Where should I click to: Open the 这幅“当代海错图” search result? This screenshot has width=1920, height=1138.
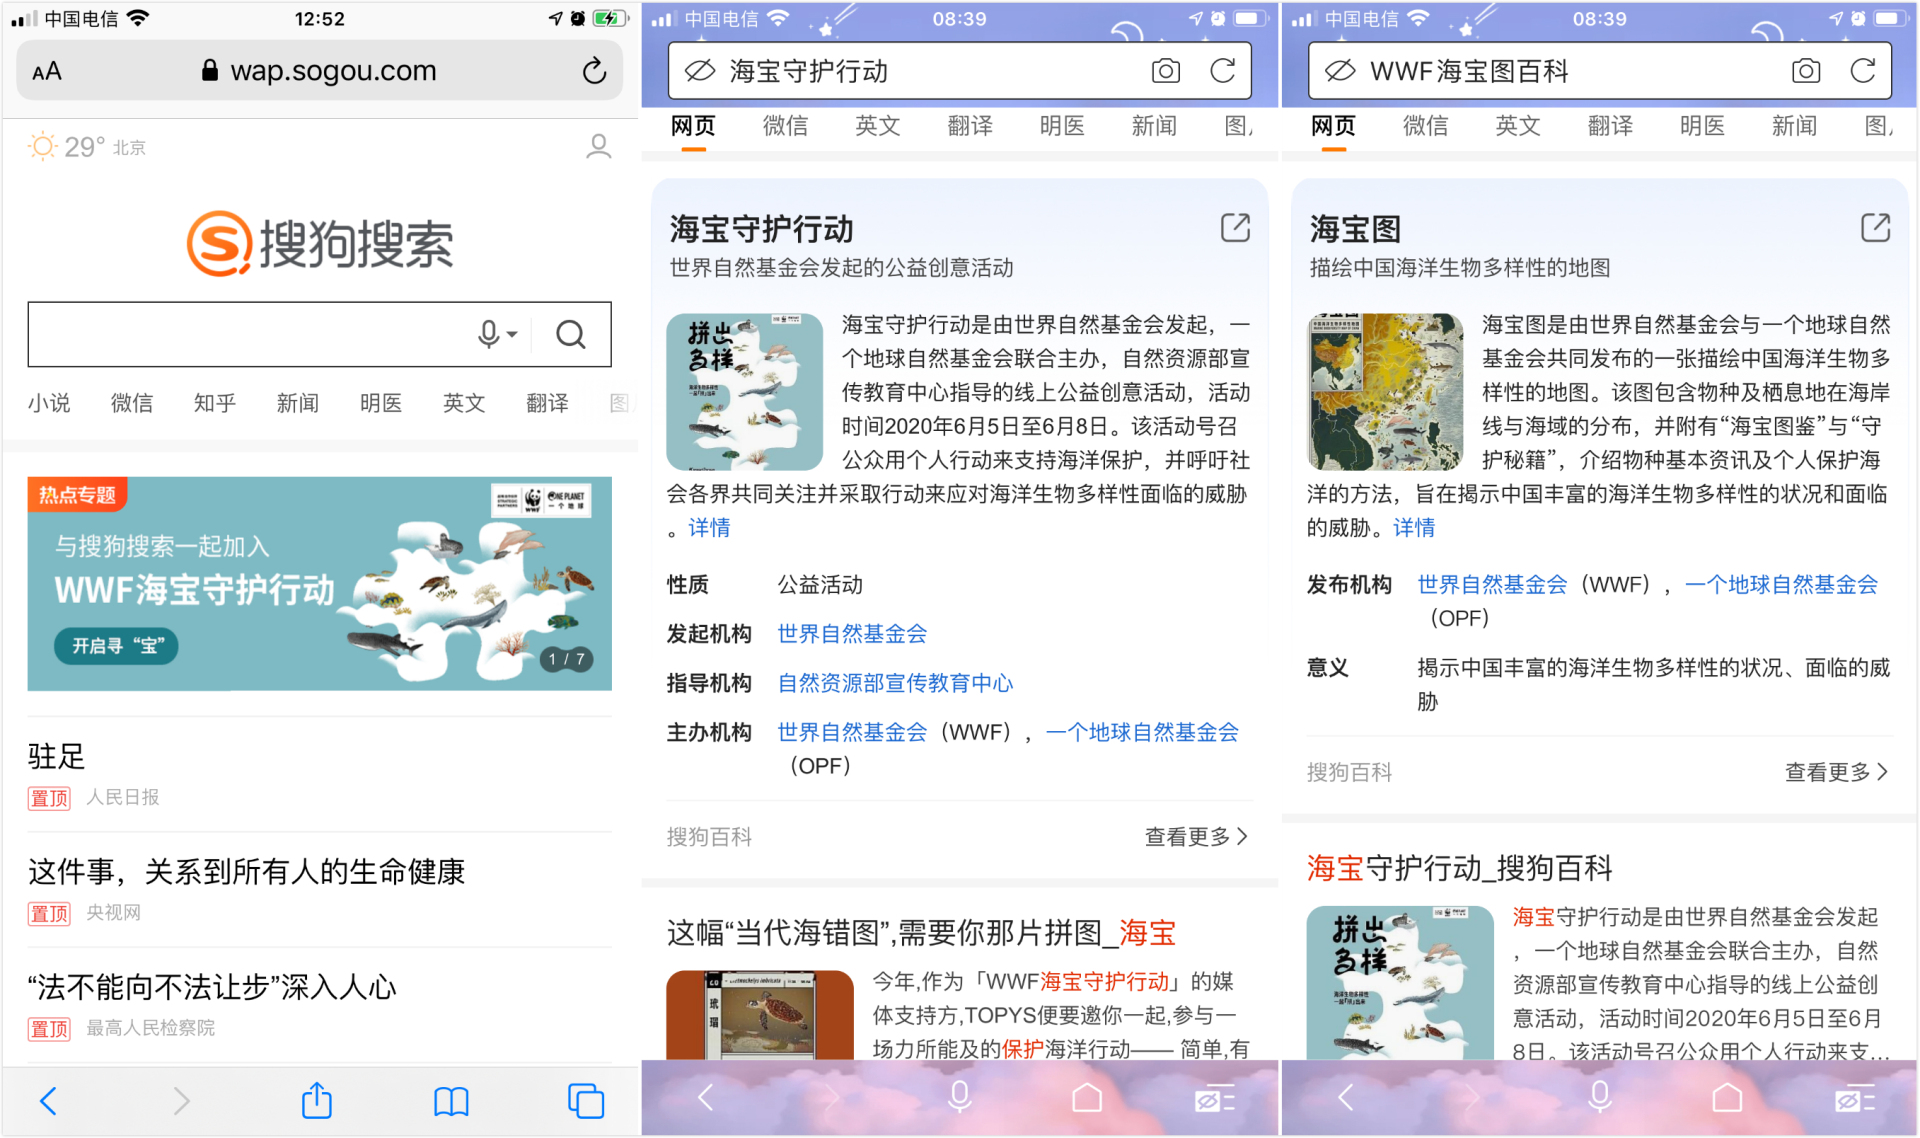(x=921, y=933)
